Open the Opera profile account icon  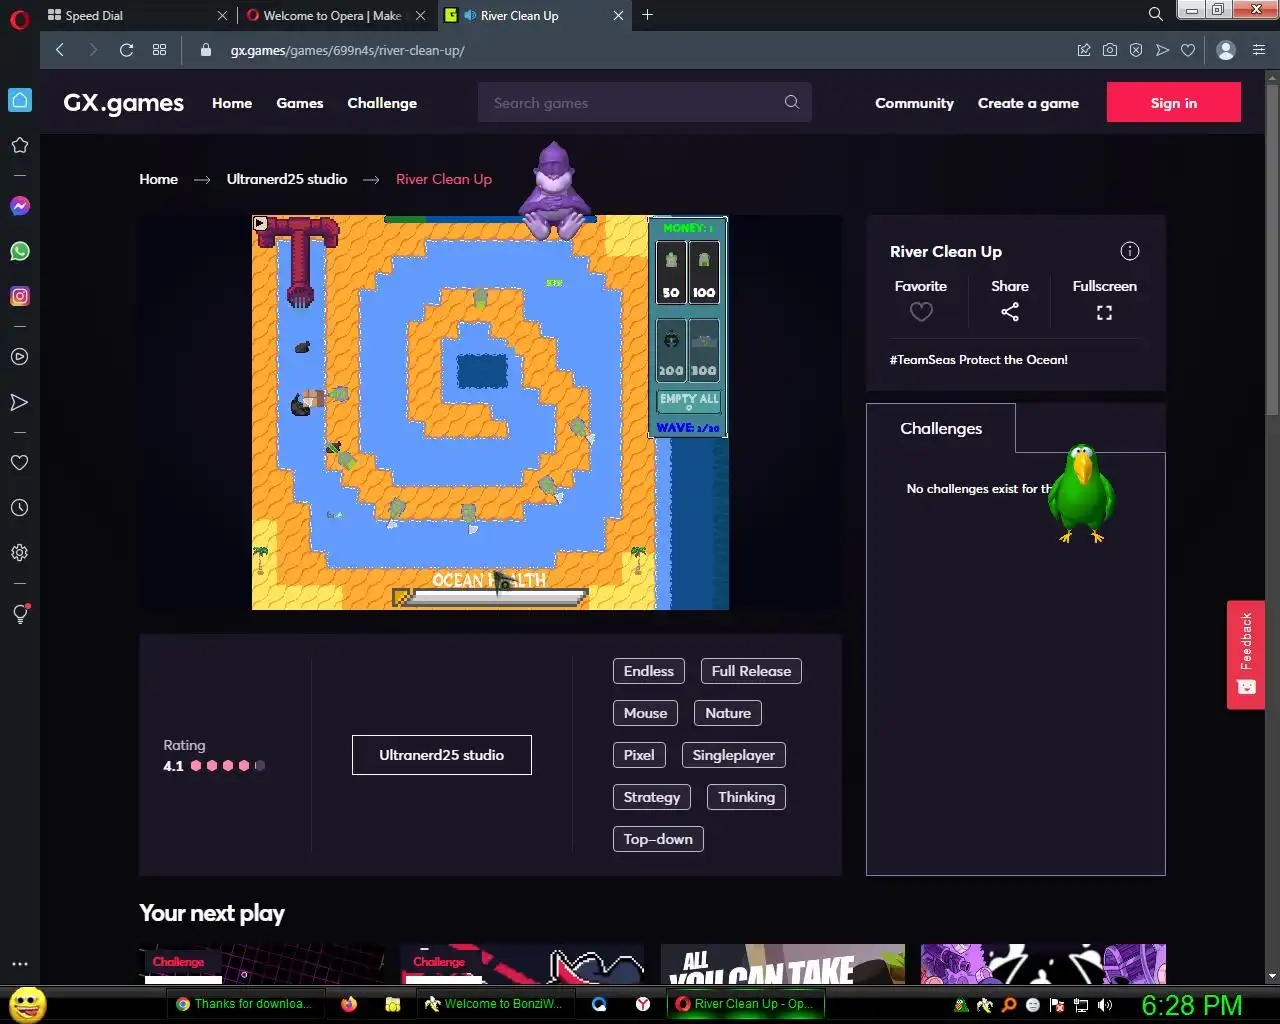(x=1226, y=50)
